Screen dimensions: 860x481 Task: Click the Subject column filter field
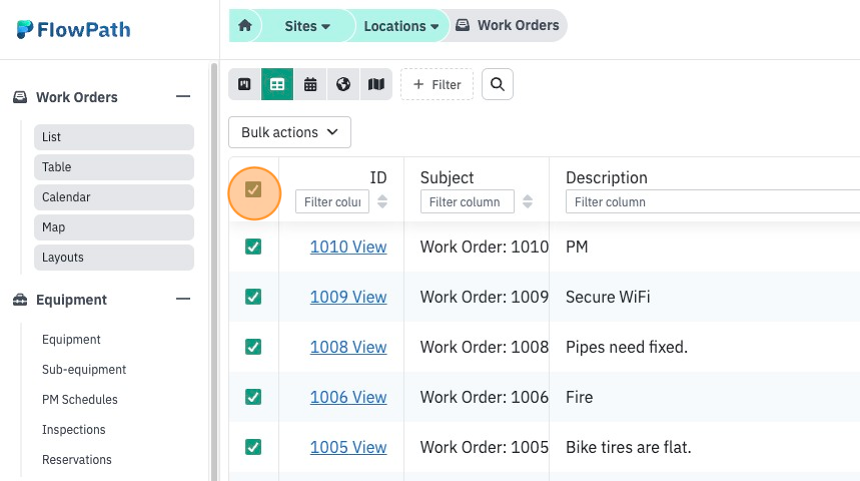[467, 201]
